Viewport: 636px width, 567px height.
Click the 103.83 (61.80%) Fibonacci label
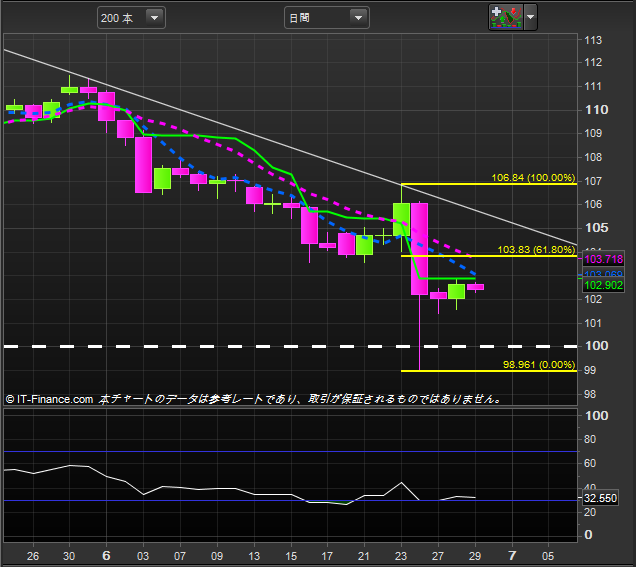[x=536, y=249]
